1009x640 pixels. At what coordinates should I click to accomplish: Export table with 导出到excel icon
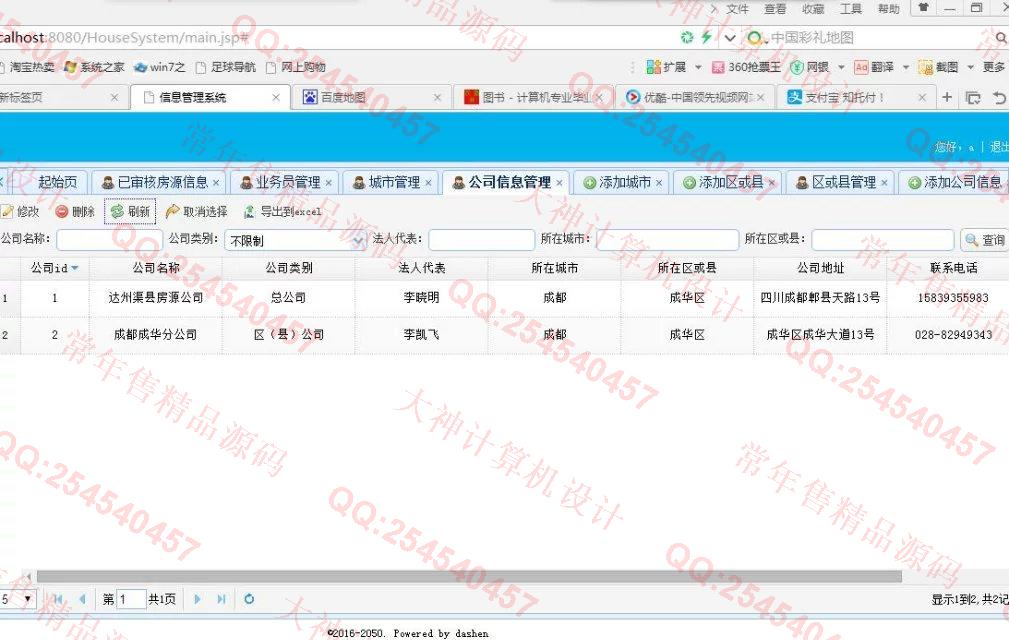click(249, 212)
